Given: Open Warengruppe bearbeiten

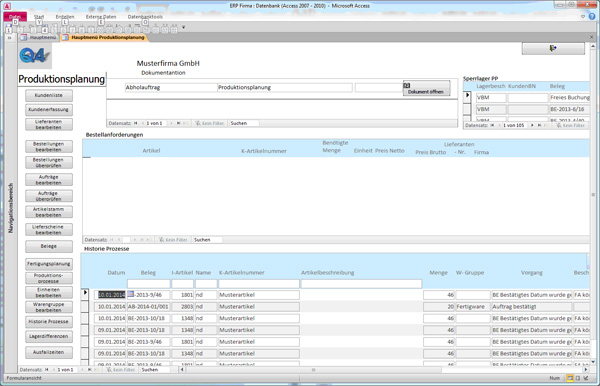Looking at the screenshot, I should [x=49, y=307].
